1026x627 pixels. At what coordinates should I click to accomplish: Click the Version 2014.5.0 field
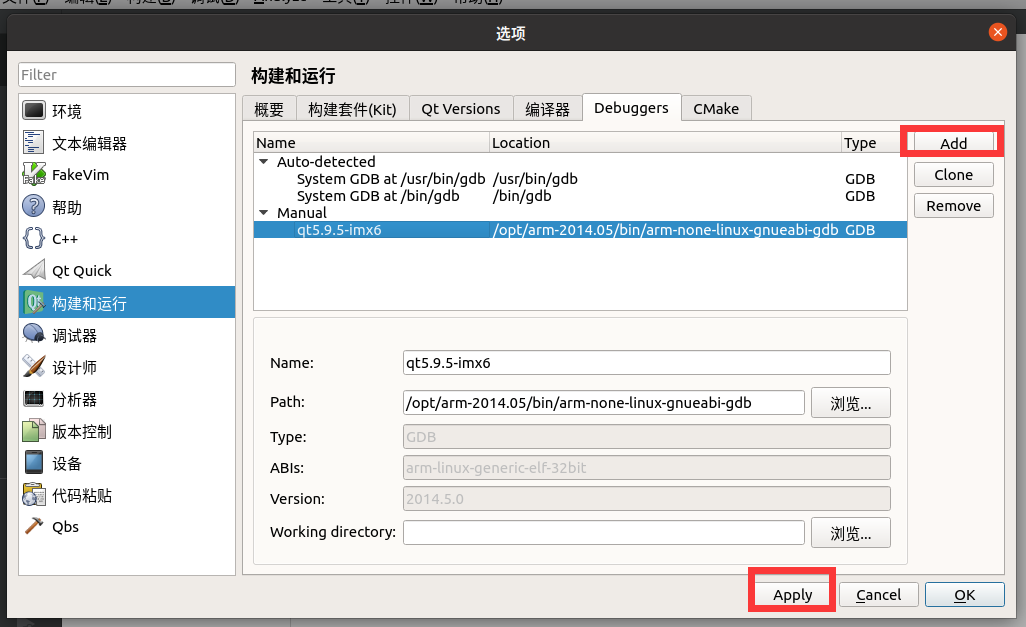click(x=646, y=499)
